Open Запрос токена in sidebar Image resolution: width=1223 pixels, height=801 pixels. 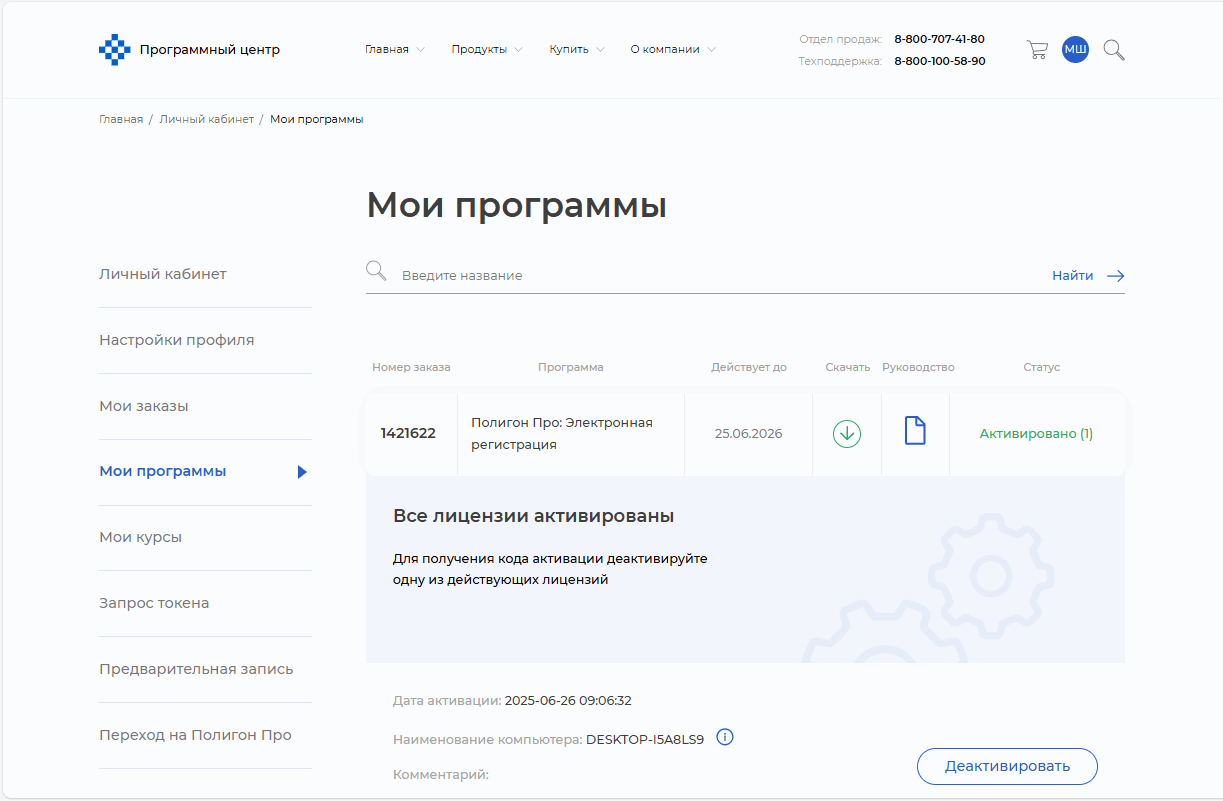tap(154, 603)
